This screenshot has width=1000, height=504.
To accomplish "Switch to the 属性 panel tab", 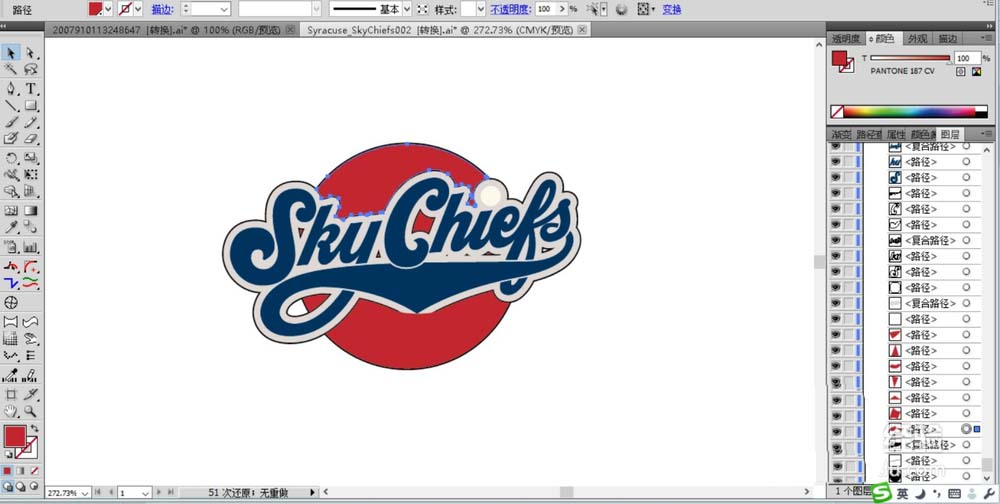I will [x=896, y=135].
